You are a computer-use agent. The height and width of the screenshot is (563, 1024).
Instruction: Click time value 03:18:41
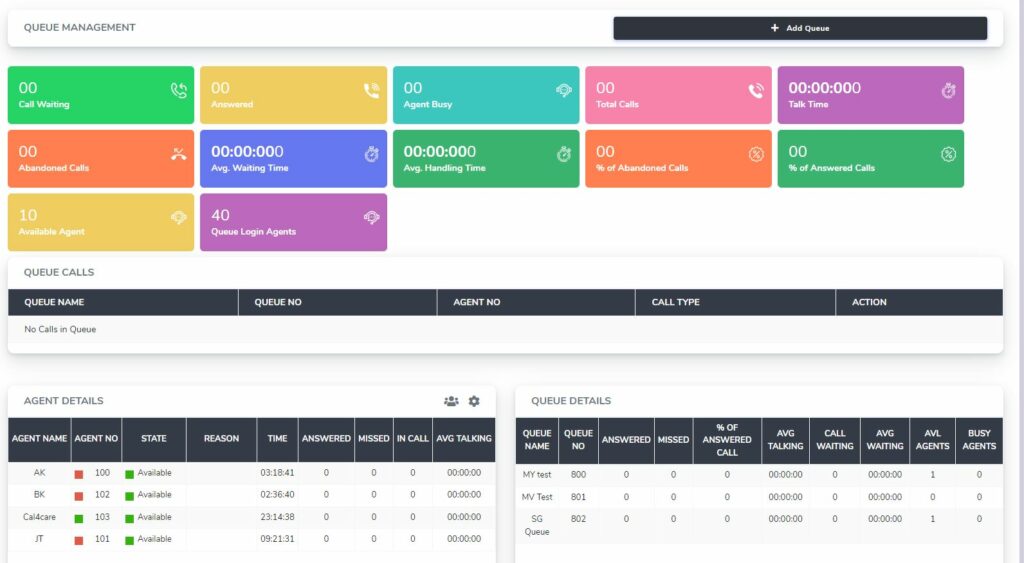pyautogui.click(x=277, y=472)
